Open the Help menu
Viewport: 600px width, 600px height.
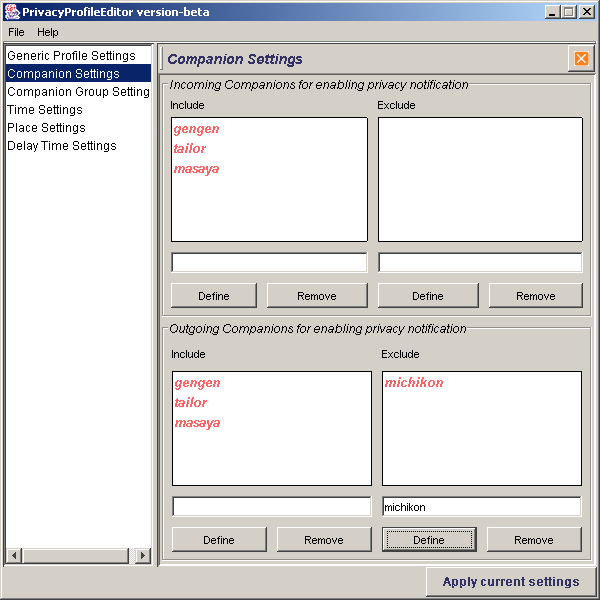click(x=48, y=32)
